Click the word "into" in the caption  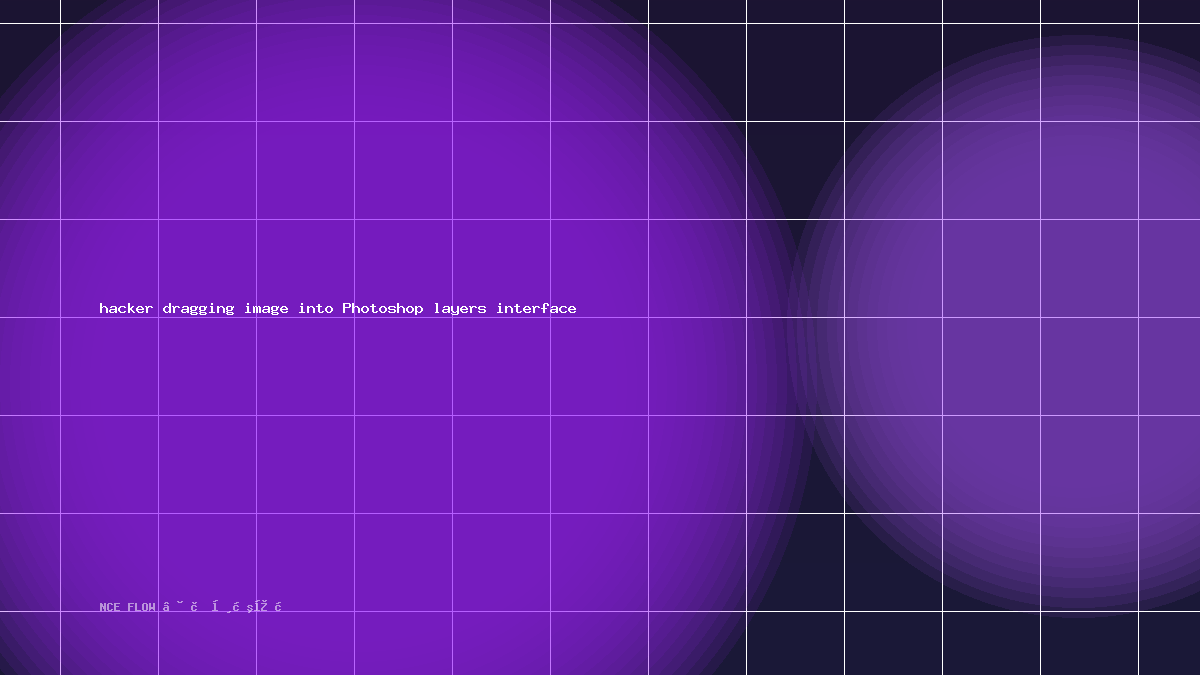(x=316, y=308)
